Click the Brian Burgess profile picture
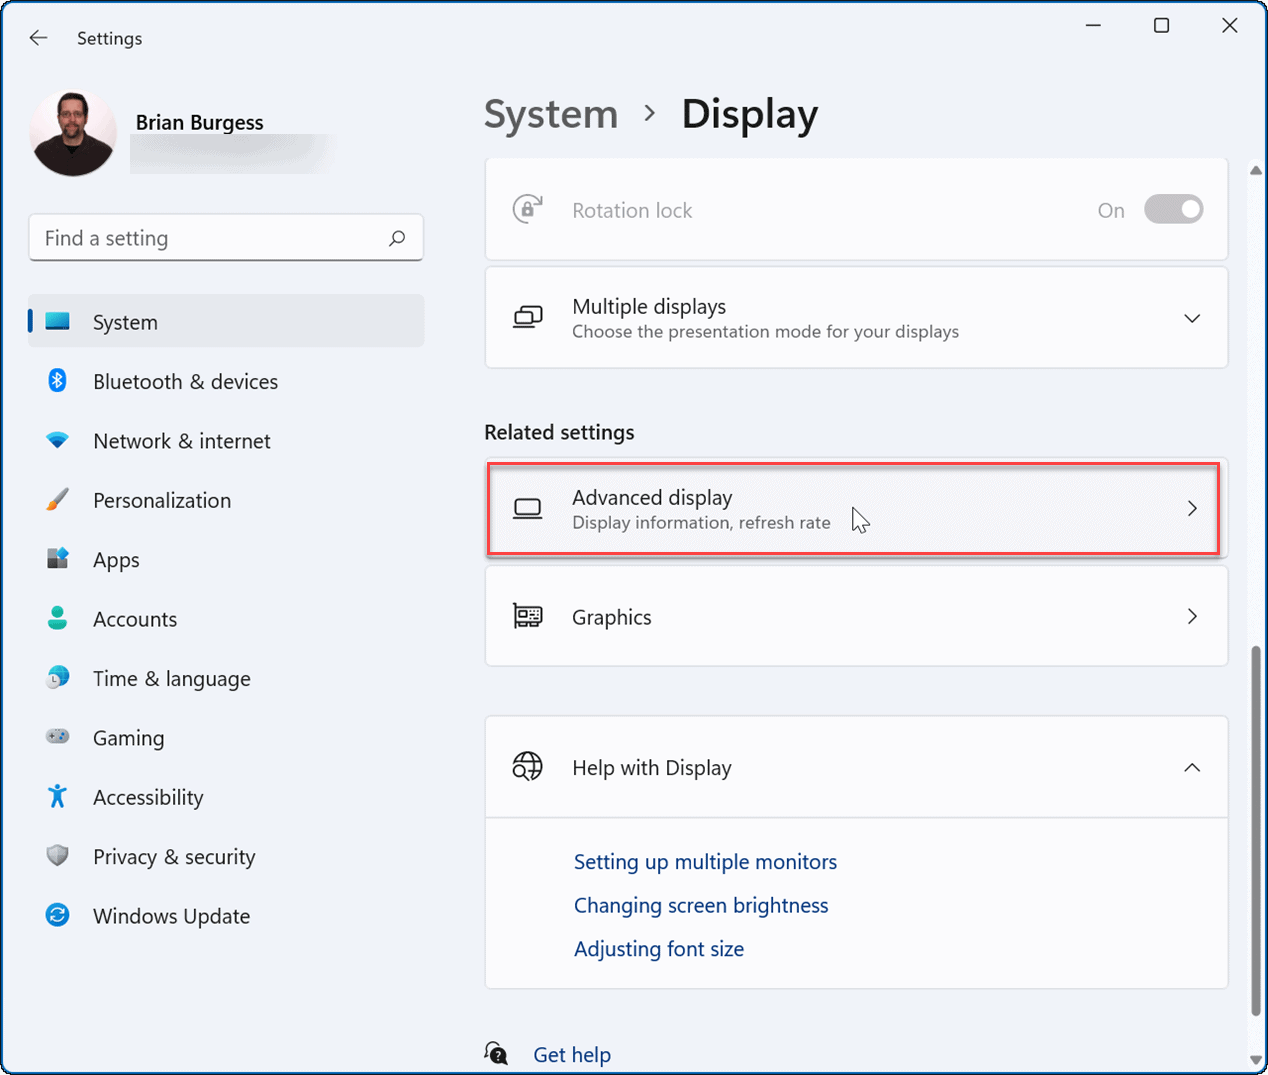Screen dimensions: 1268x1075 (73, 133)
